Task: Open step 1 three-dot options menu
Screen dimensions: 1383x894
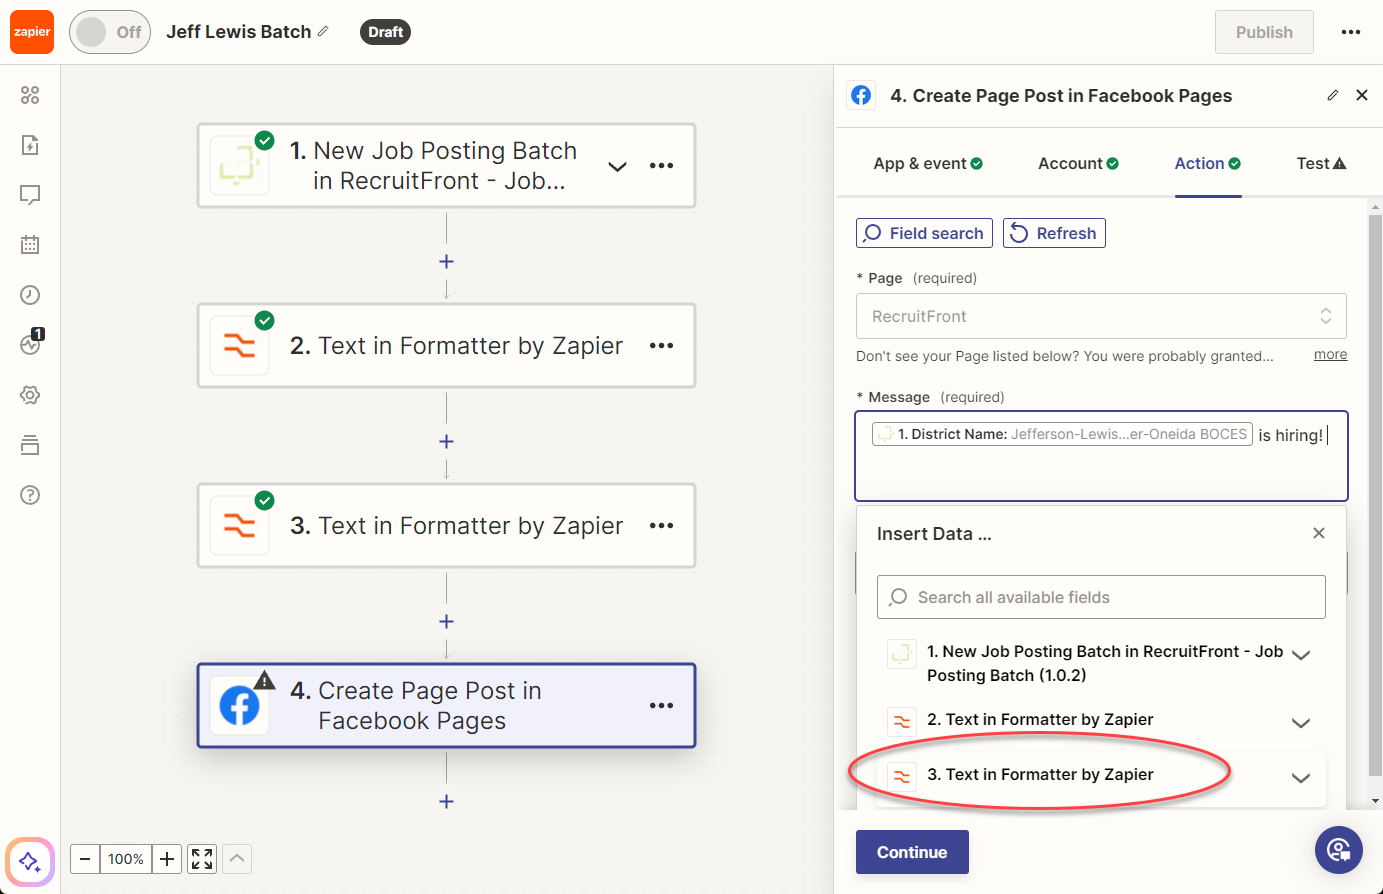Action: [661, 166]
